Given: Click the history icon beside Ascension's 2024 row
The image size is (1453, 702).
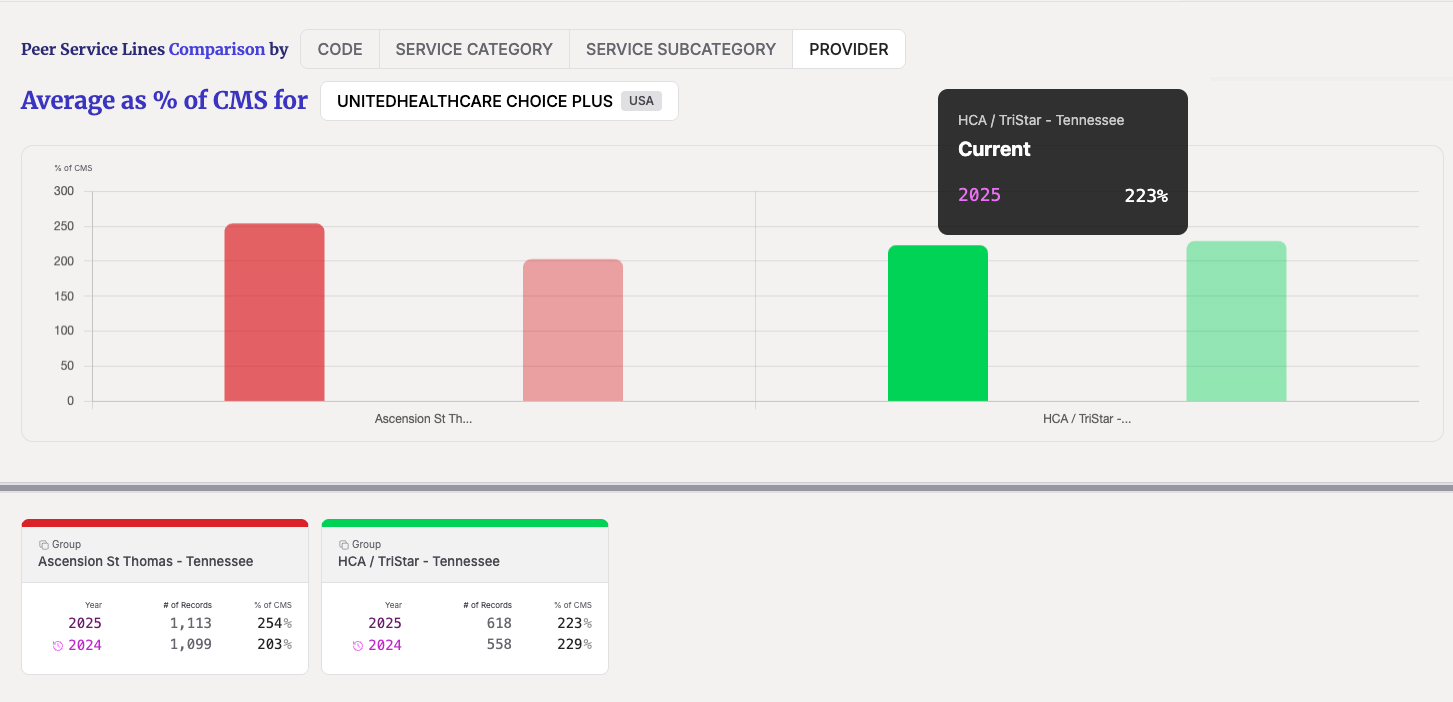Looking at the screenshot, I should (58, 645).
